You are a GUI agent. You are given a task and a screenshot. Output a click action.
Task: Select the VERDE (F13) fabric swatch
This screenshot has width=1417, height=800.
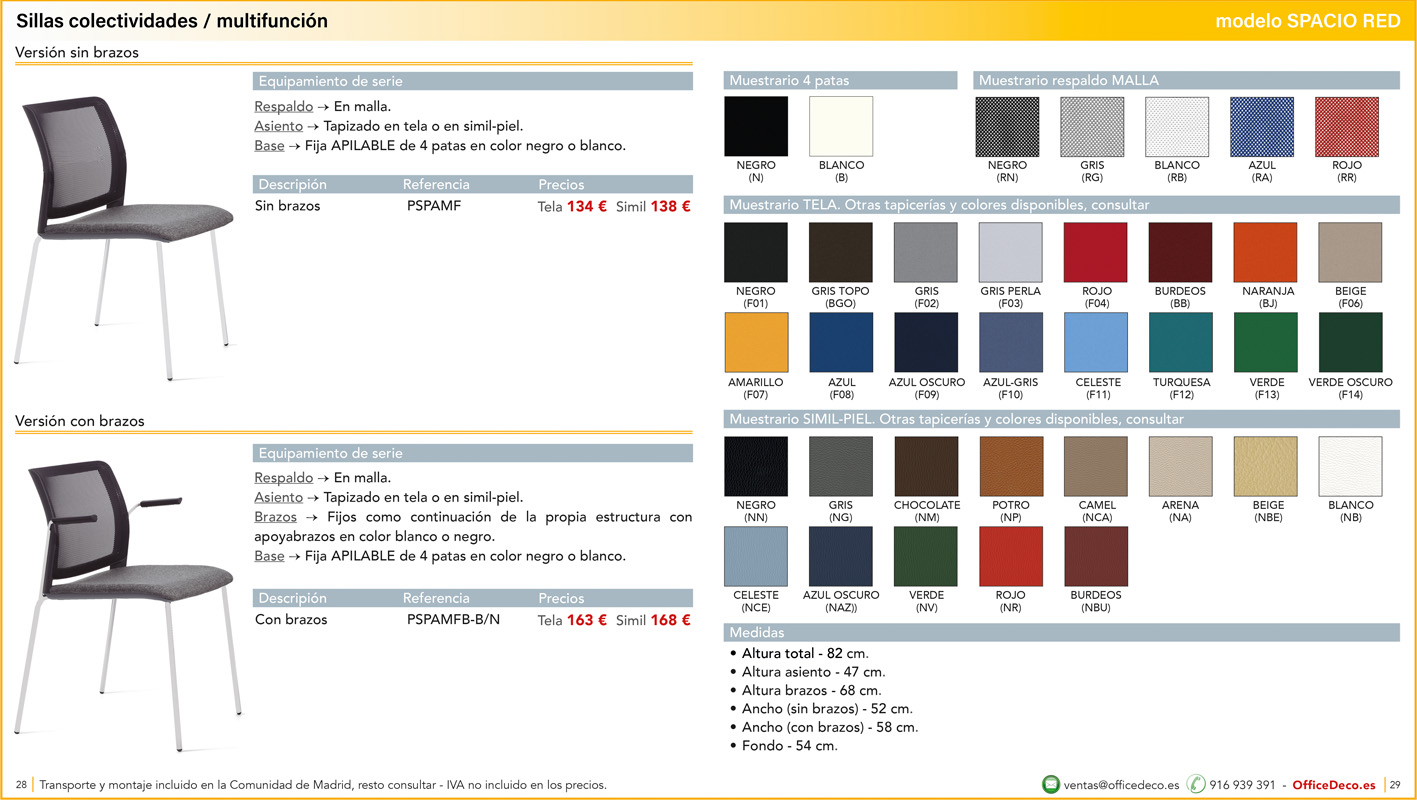[x=1266, y=343]
